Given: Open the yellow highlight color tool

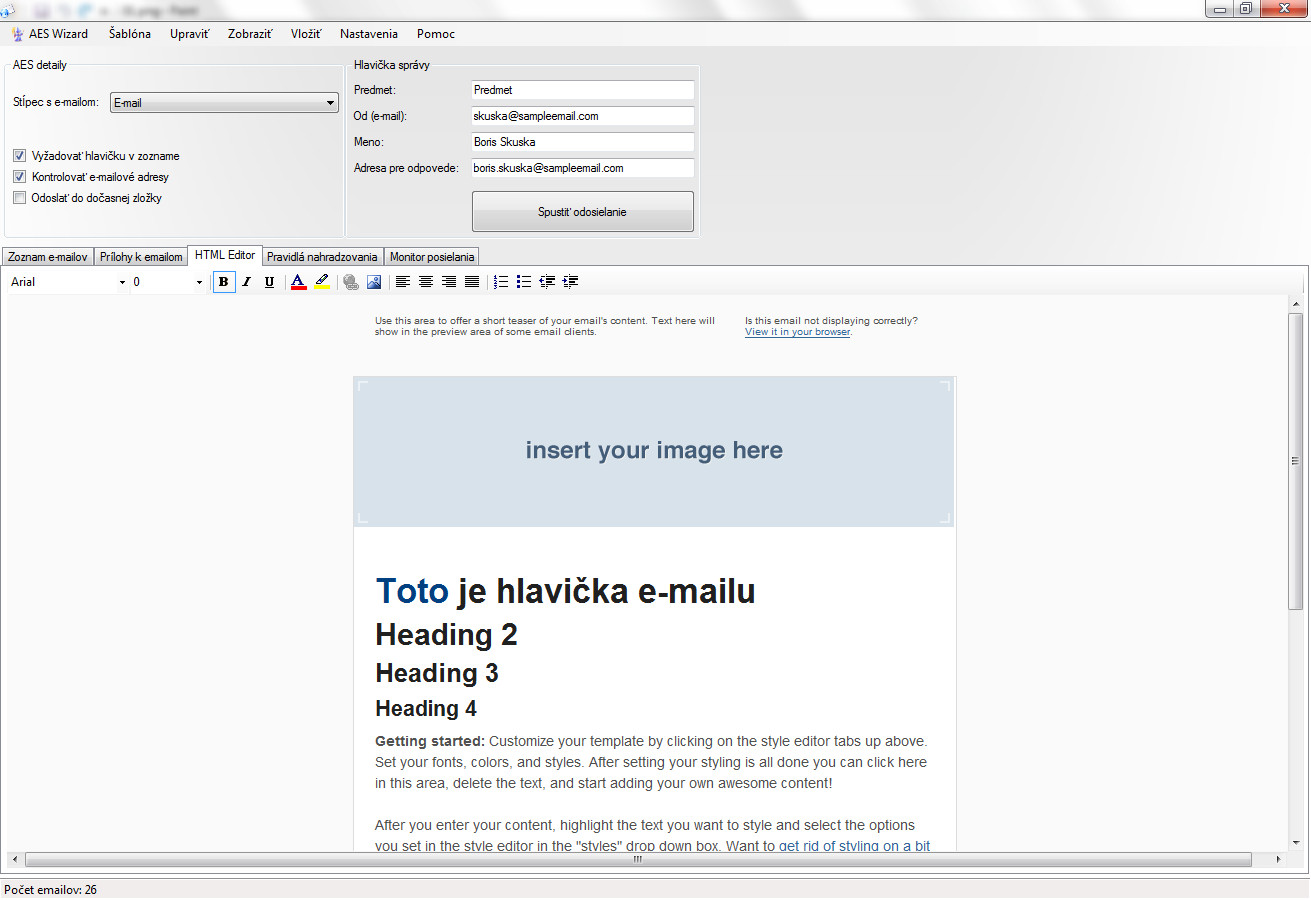Looking at the screenshot, I should (322, 282).
